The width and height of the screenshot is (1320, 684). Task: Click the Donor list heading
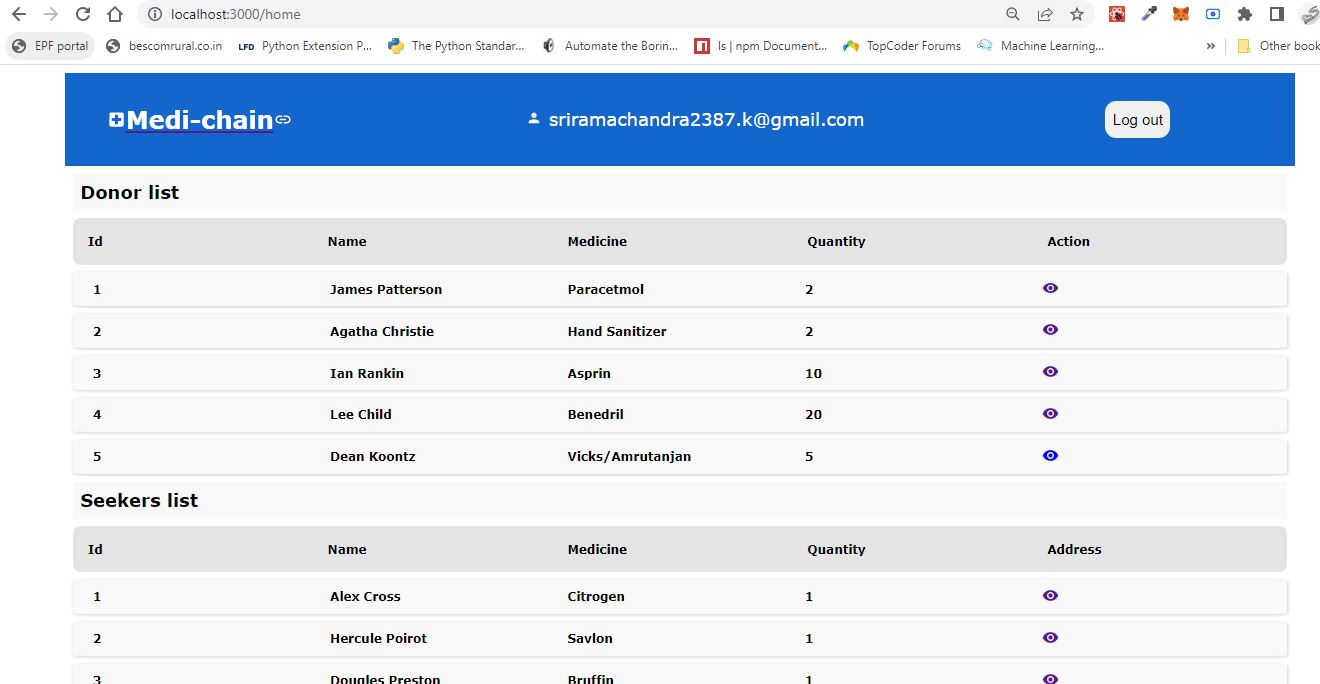[130, 193]
